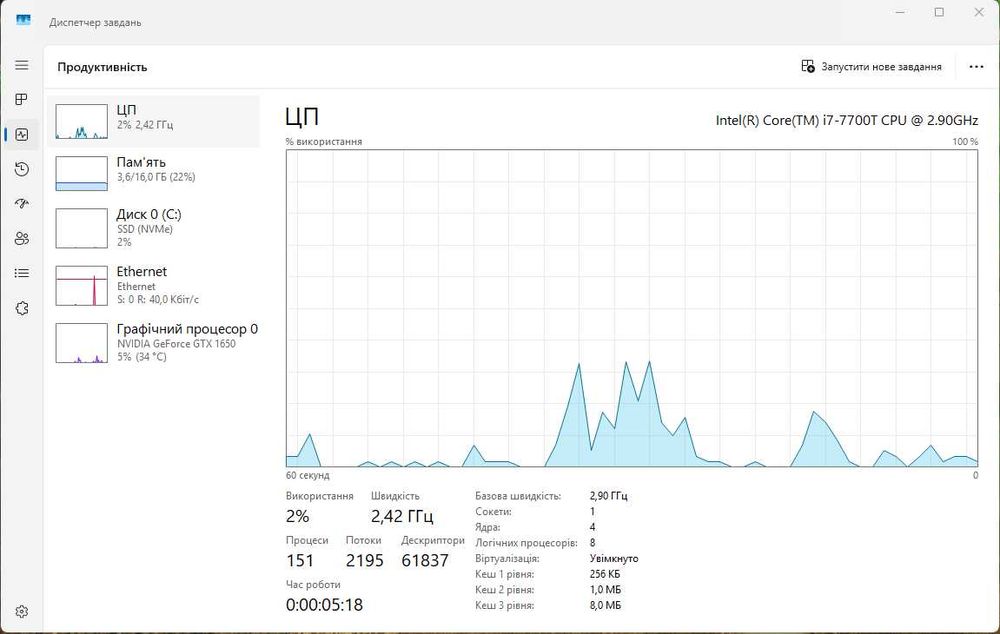Image resolution: width=1000 pixels, height=634 pixels.
Task: Click the ЦП mini graph thumbnail
Action: point(82,121)
